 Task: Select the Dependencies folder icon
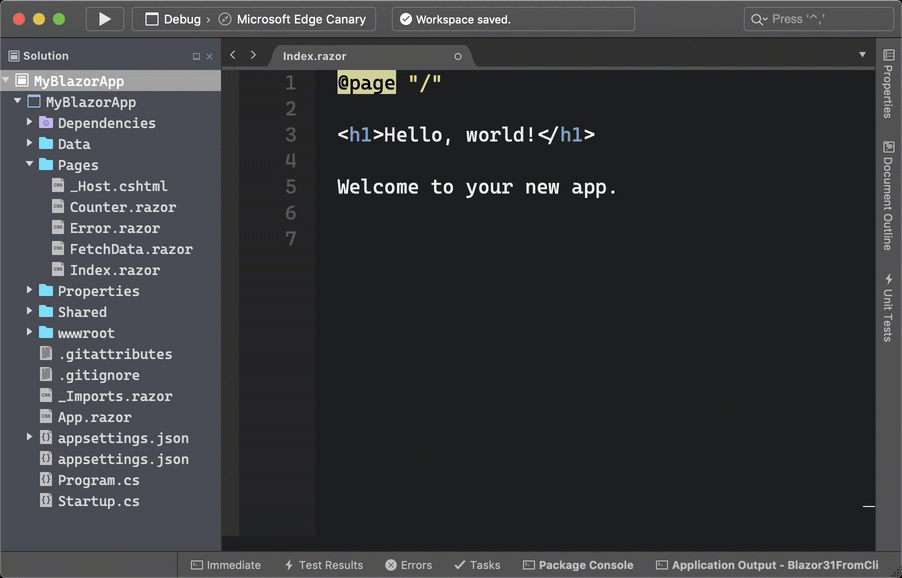pos(46,123)
